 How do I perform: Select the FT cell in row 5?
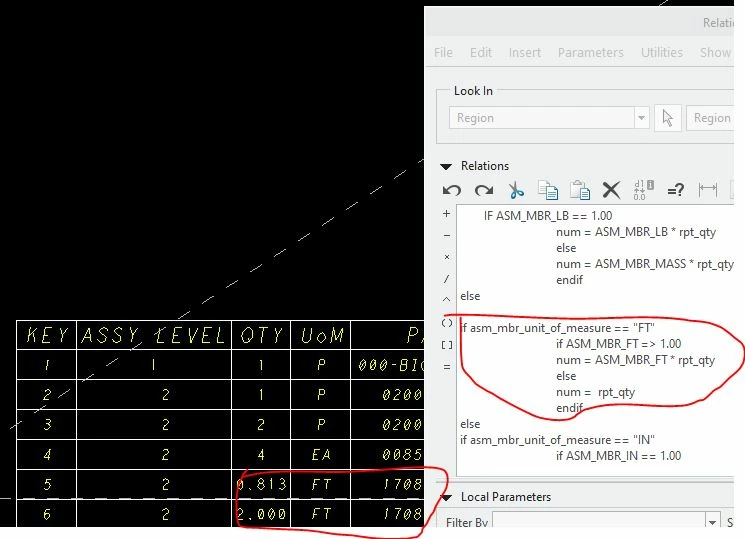(321, 484)
